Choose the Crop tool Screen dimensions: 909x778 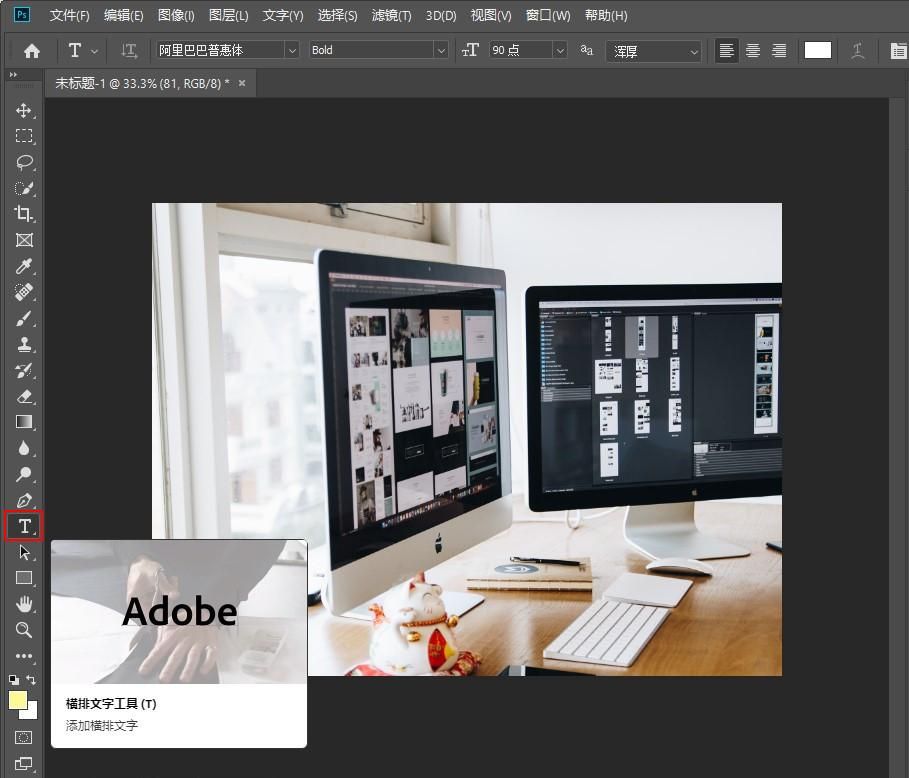click(24, 213)
